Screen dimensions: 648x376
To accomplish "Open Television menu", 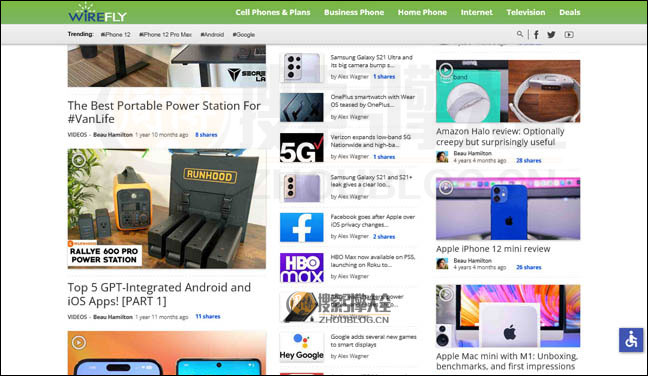I will 526,12.
